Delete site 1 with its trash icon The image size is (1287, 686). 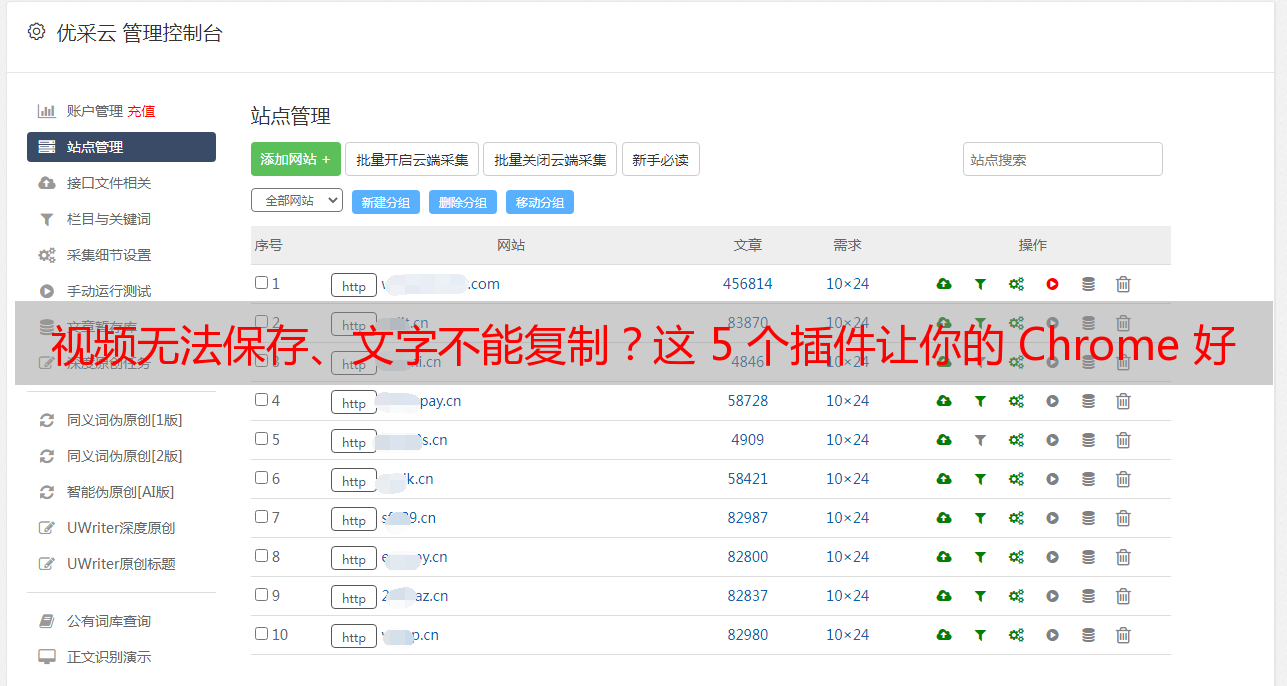[1123, 284]
